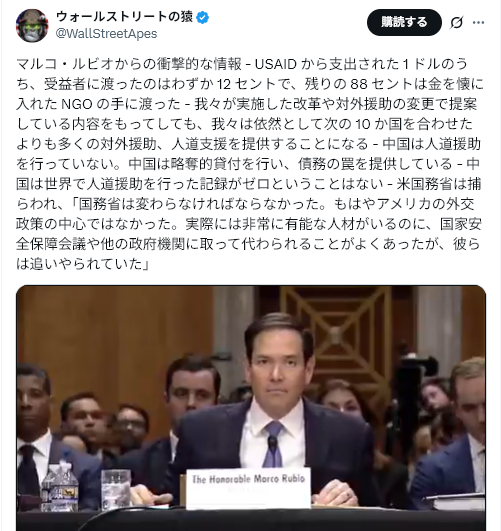The width and height of the screenshot is (501, 531).
Task: Click the Honorable Marco Rubio nameplate
Action: (x=248, y=488)
